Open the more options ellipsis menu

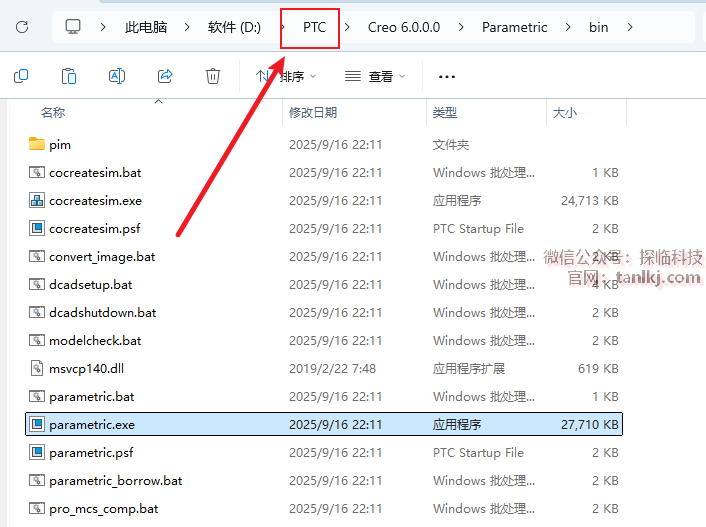pyautogui.click(x=447, y=76)
